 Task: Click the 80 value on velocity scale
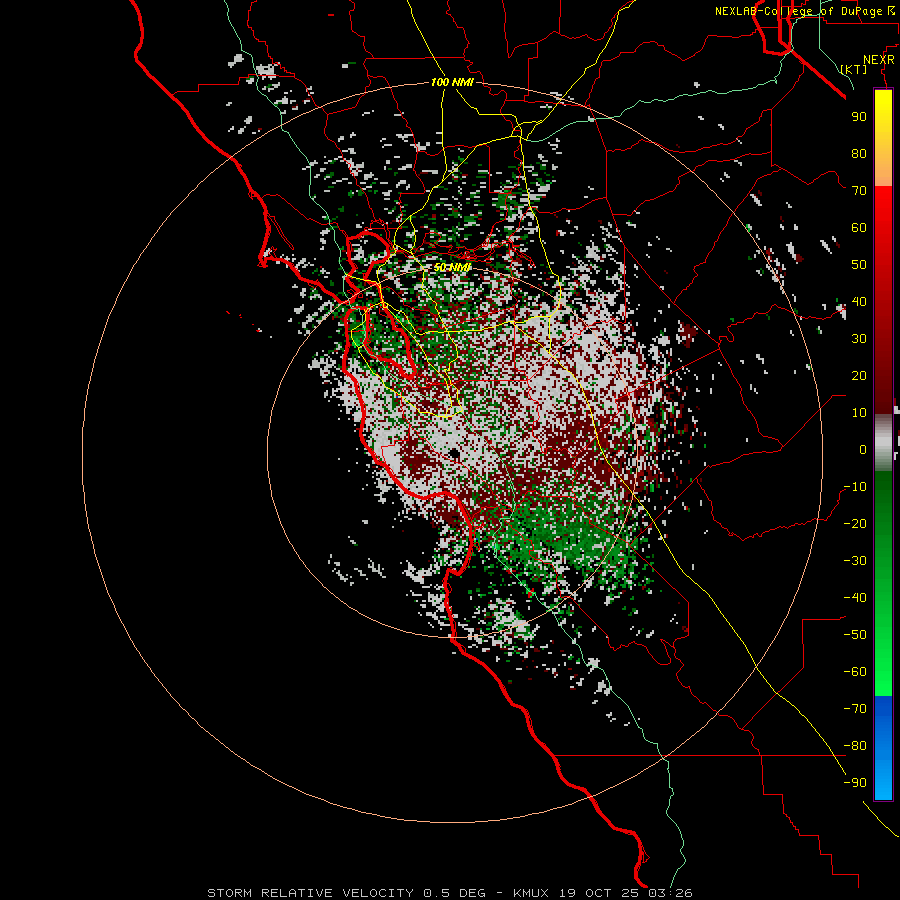coord(859,153)
